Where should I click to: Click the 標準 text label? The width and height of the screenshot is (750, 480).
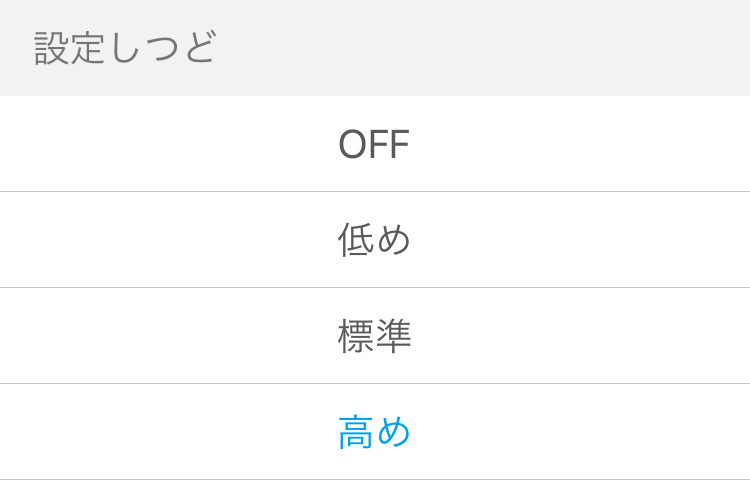point(374,336)
